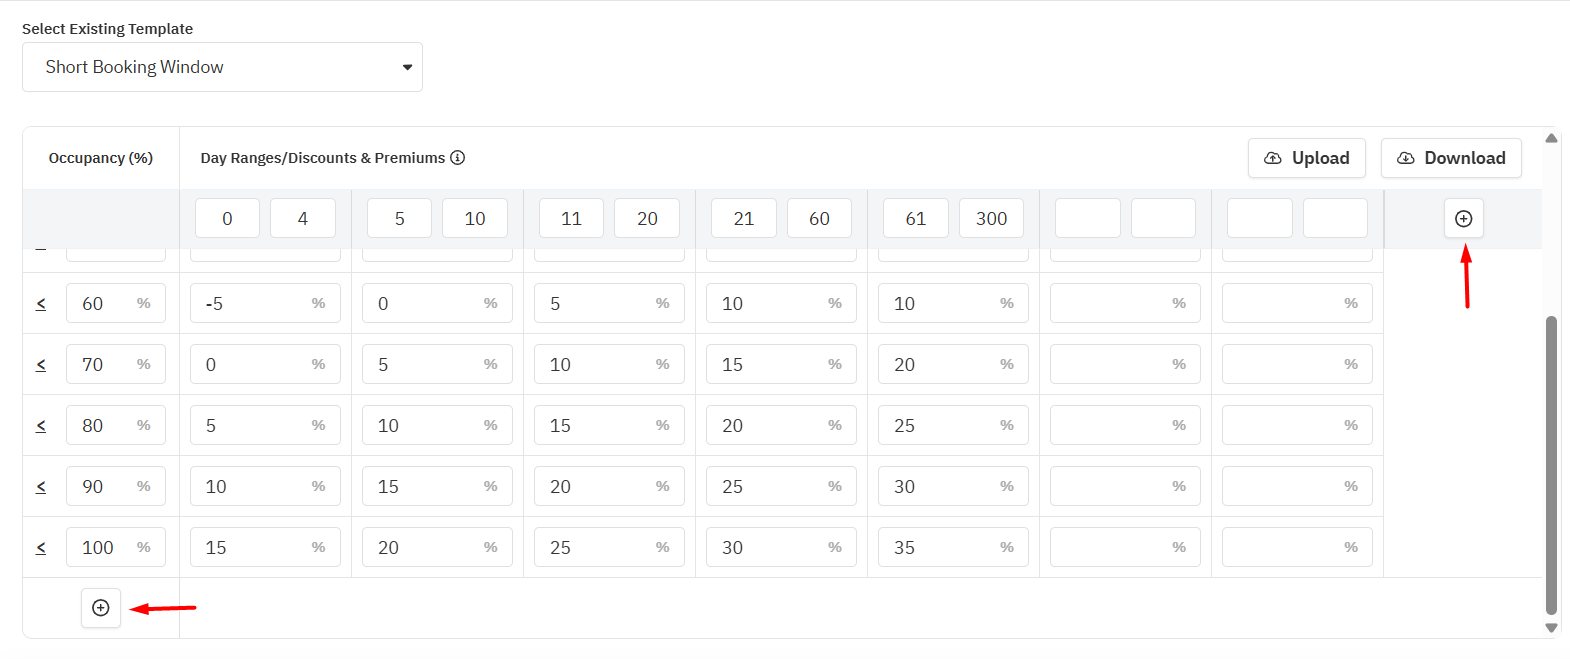This screenshot has height=659, width=1570.
Task: Click the less-than-or-equal symbol on the 100% row
Action: (41, 548)
